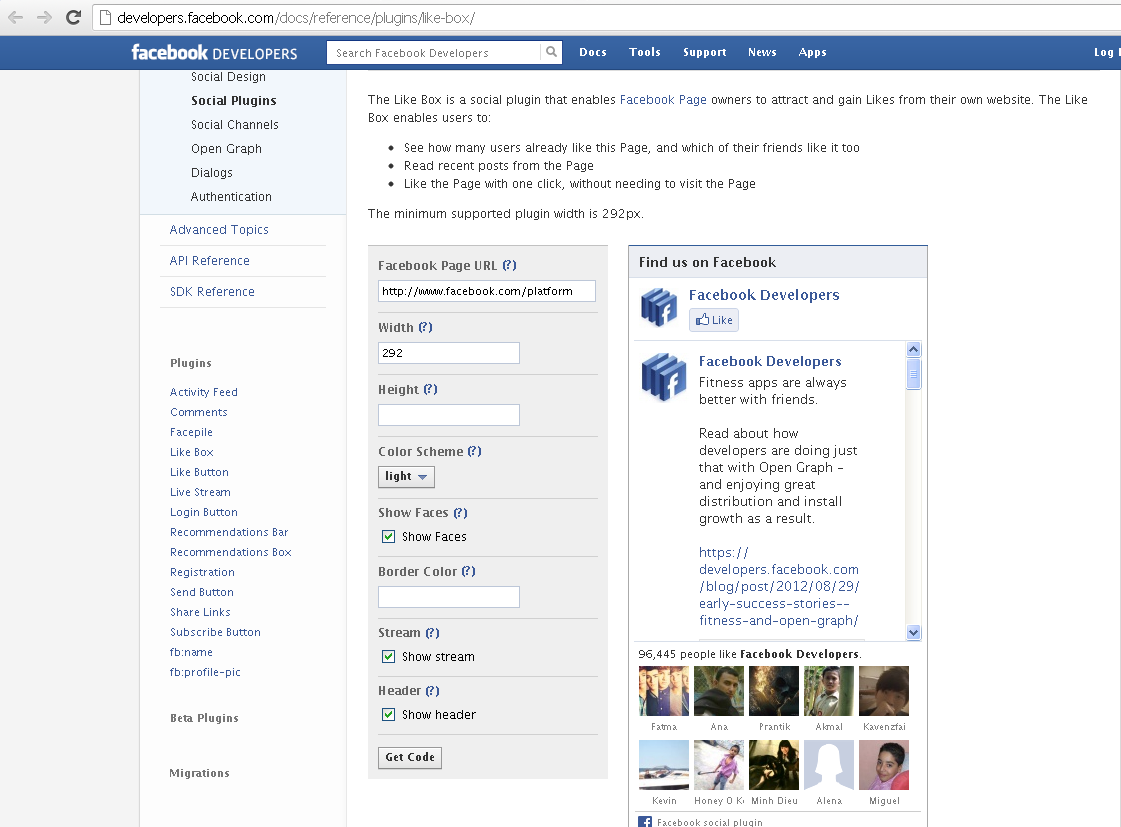The height and width of the screenshot is (827, 1121).
Task: Click the search magnifying glass icon
Action: 551,51
